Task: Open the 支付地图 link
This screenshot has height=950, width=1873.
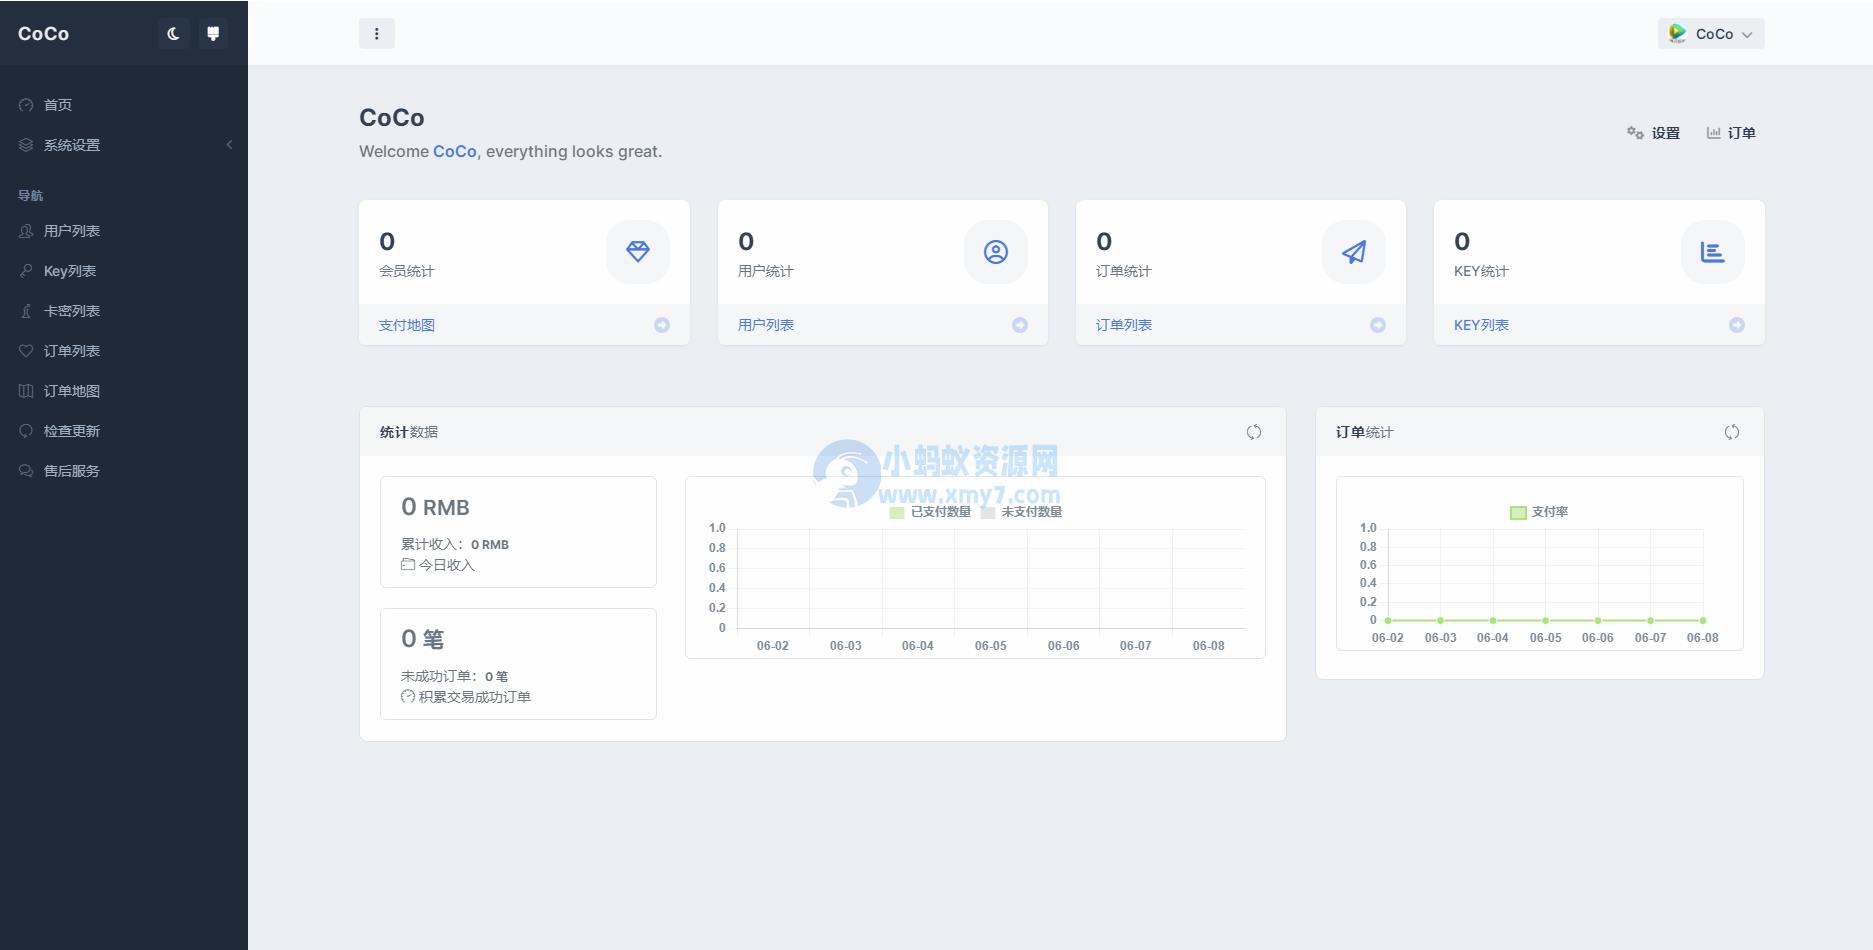Action: click(407, 325)
